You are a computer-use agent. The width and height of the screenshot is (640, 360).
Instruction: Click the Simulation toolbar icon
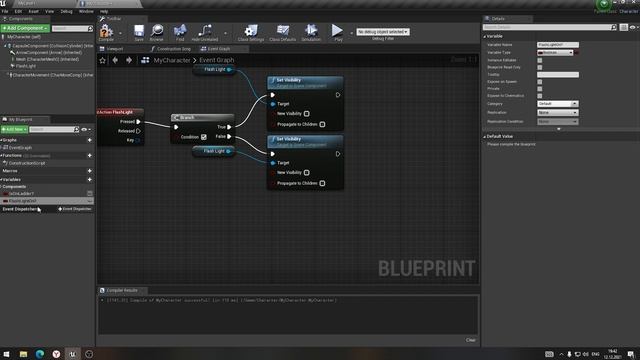tap(311, 32)
